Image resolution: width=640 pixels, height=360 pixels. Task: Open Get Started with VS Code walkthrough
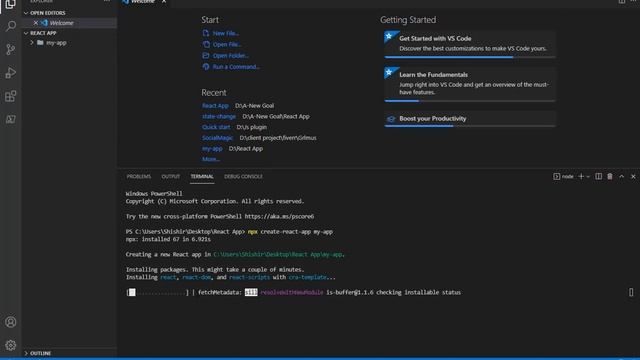470,43
